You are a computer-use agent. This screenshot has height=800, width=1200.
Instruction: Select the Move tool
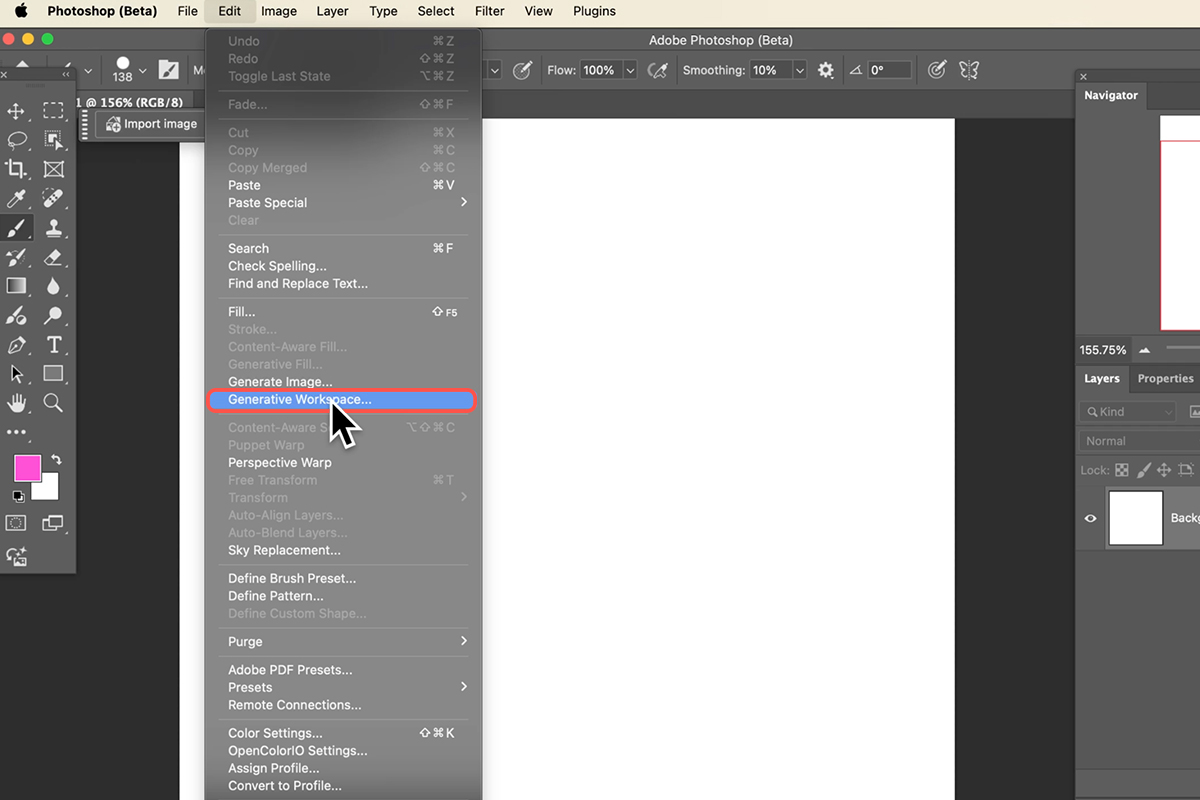pos(16,111)
